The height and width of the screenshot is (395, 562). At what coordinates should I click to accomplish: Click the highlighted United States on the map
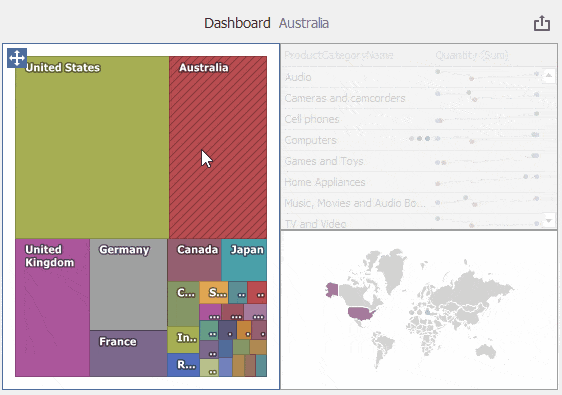pyautogui.click(x=361, y=314)
